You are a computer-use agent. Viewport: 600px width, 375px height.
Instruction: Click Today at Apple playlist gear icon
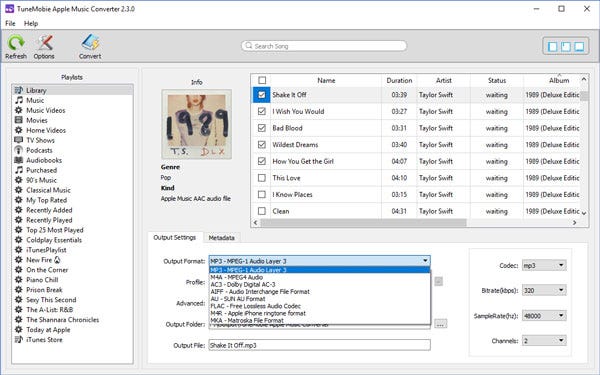(x=18, y=329)
